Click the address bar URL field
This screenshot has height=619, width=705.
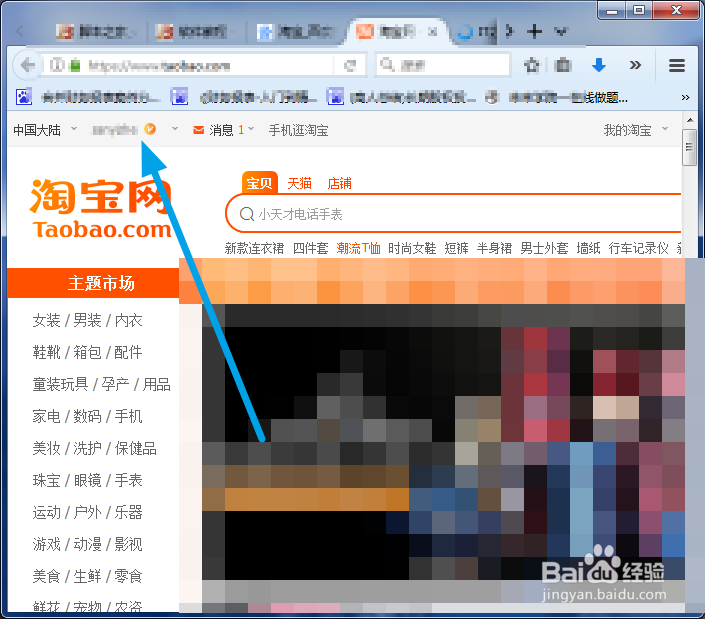tap(207, 66)
